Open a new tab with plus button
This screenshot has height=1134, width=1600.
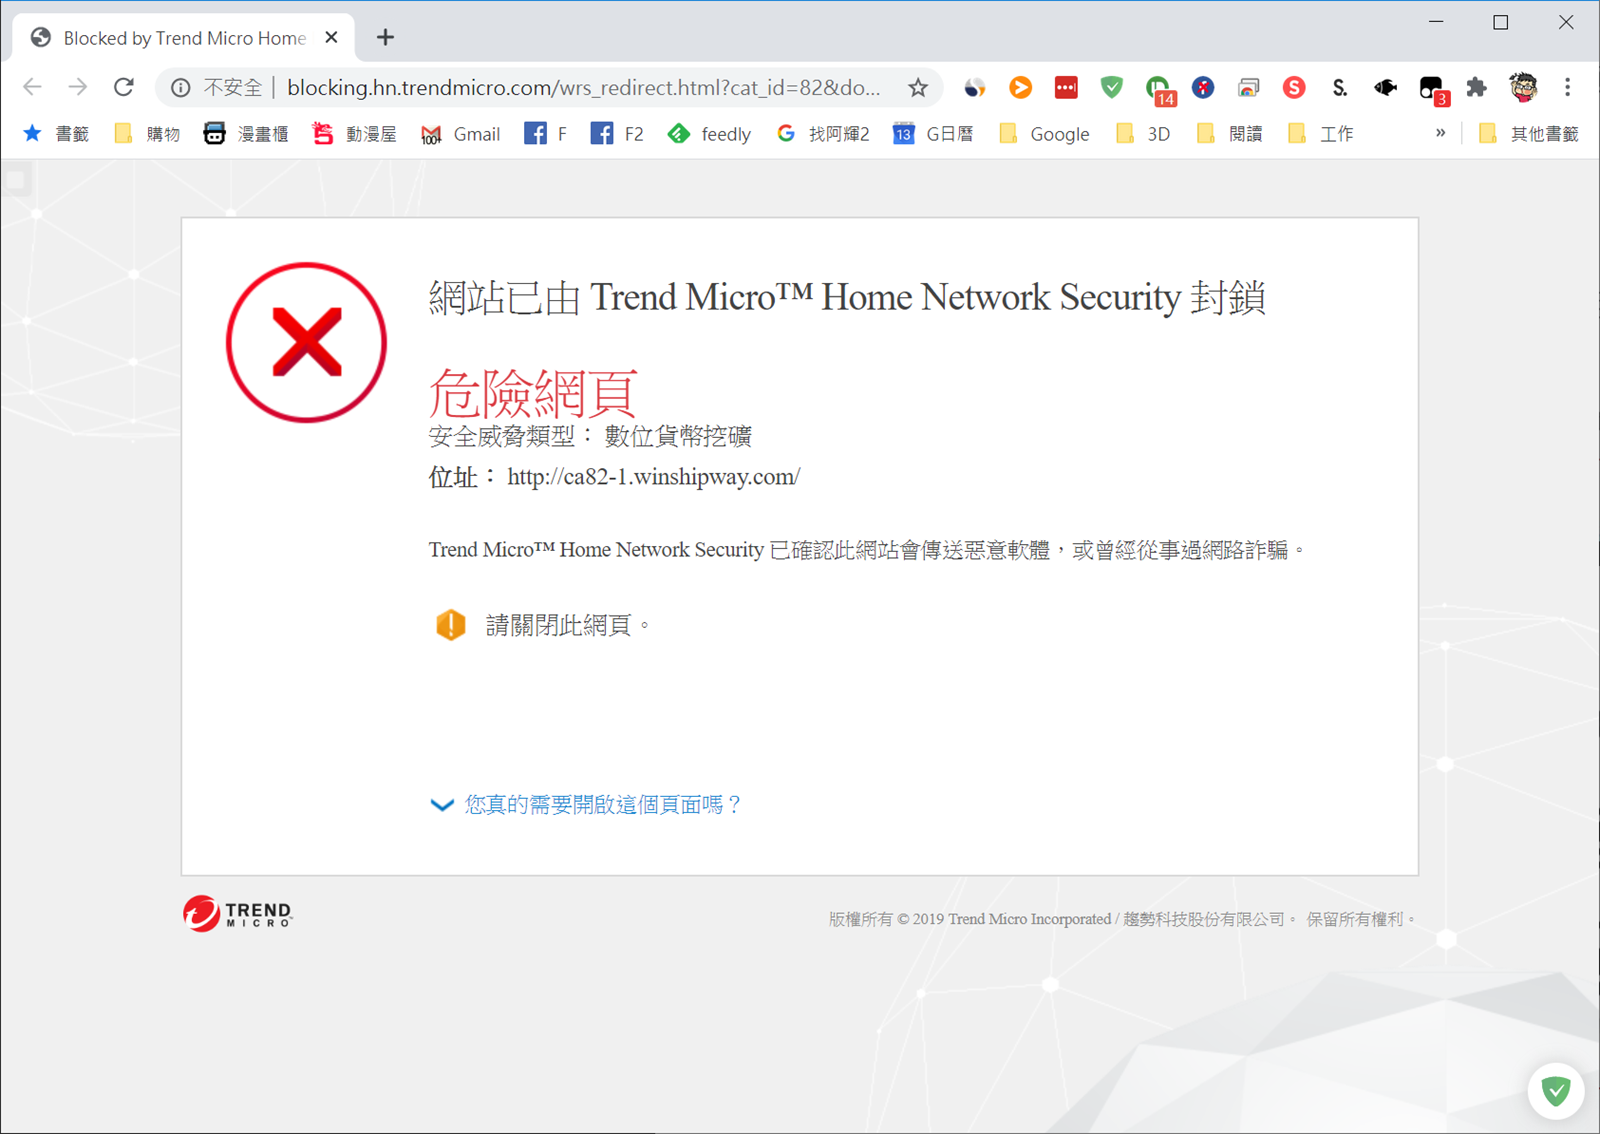coord(385,38)
